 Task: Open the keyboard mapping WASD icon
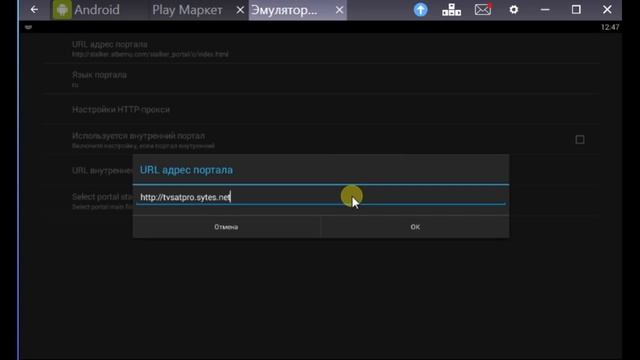tap(451, 10)
